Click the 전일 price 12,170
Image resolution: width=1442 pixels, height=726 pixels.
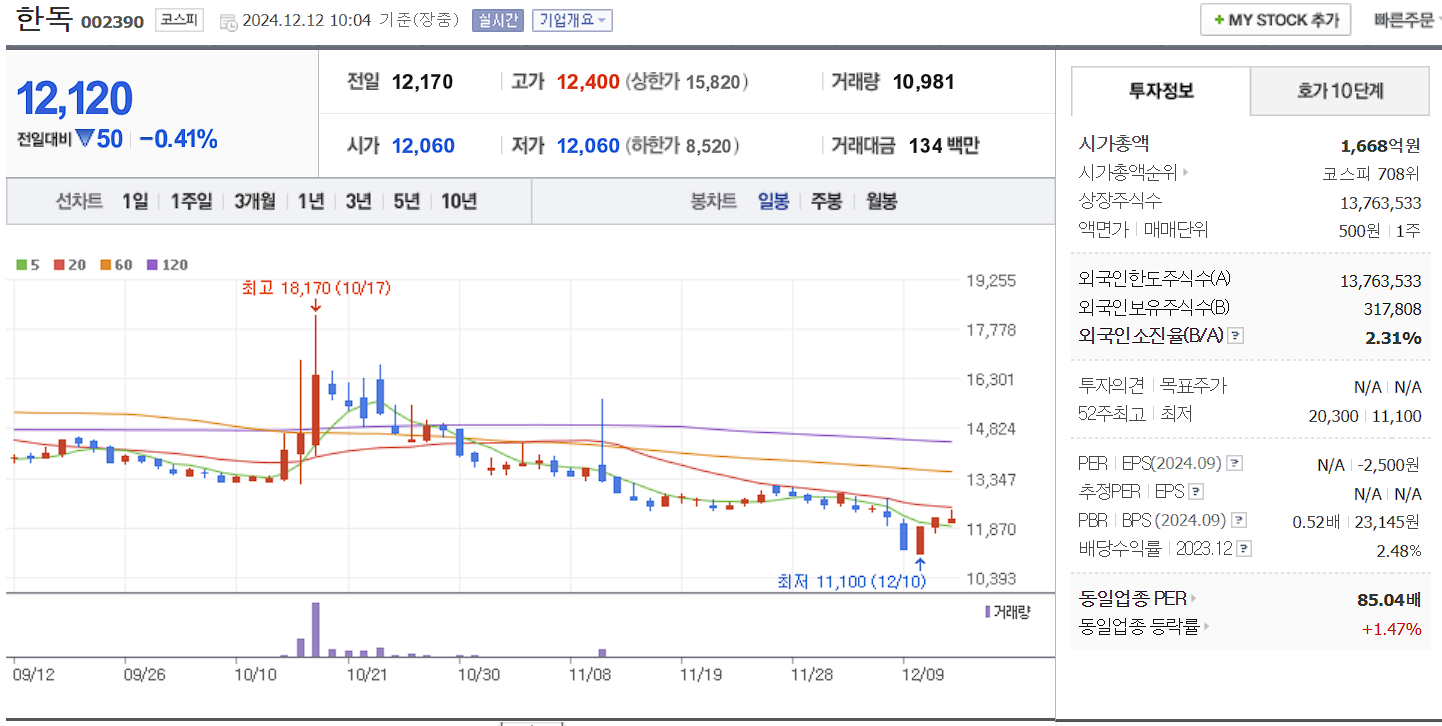[x=422, y=82]
